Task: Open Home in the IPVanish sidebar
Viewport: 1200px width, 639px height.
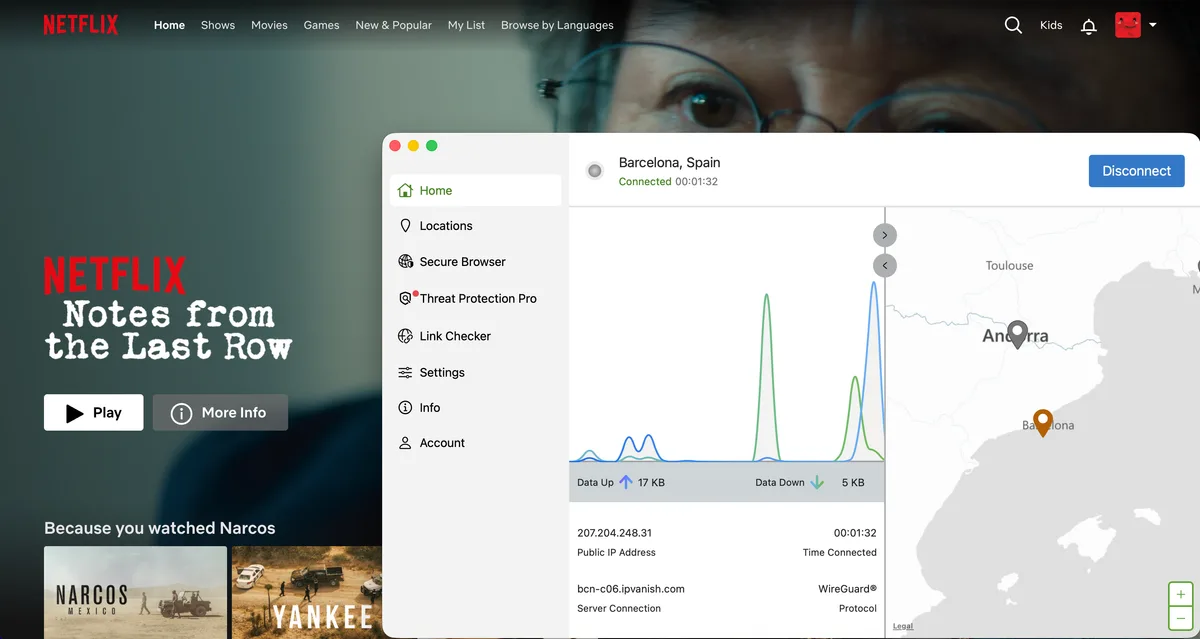Action: 475,190
